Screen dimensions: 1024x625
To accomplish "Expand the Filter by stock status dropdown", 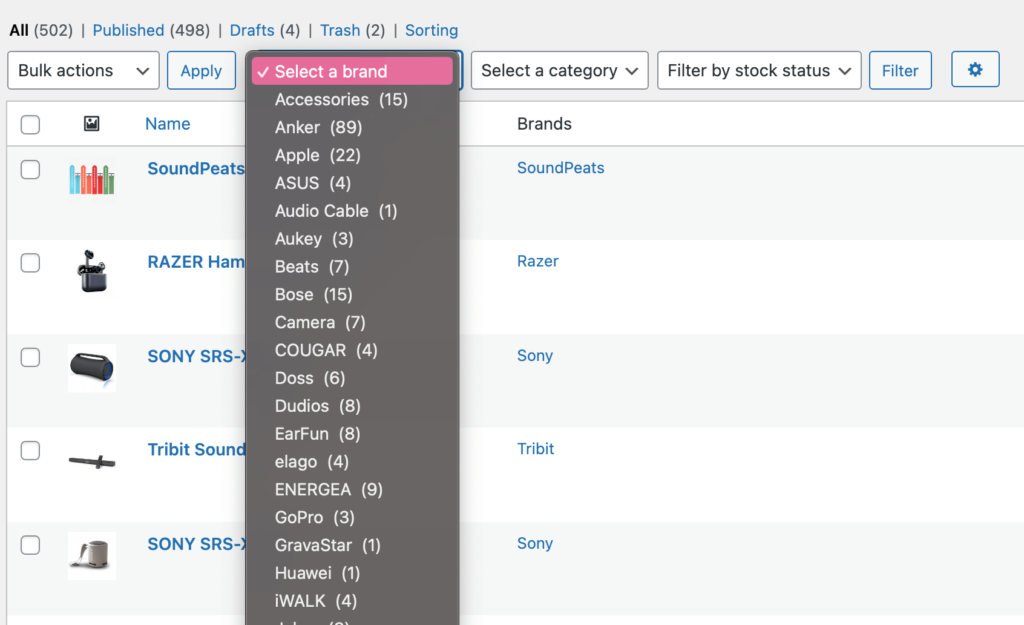I will [x=758, y=70].
